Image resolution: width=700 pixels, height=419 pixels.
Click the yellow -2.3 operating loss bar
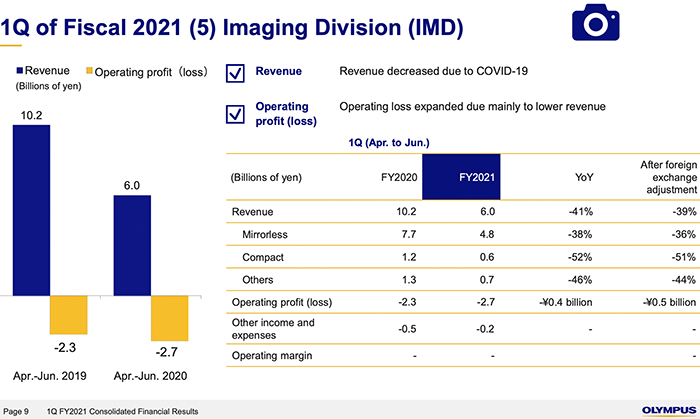[68, 314]
